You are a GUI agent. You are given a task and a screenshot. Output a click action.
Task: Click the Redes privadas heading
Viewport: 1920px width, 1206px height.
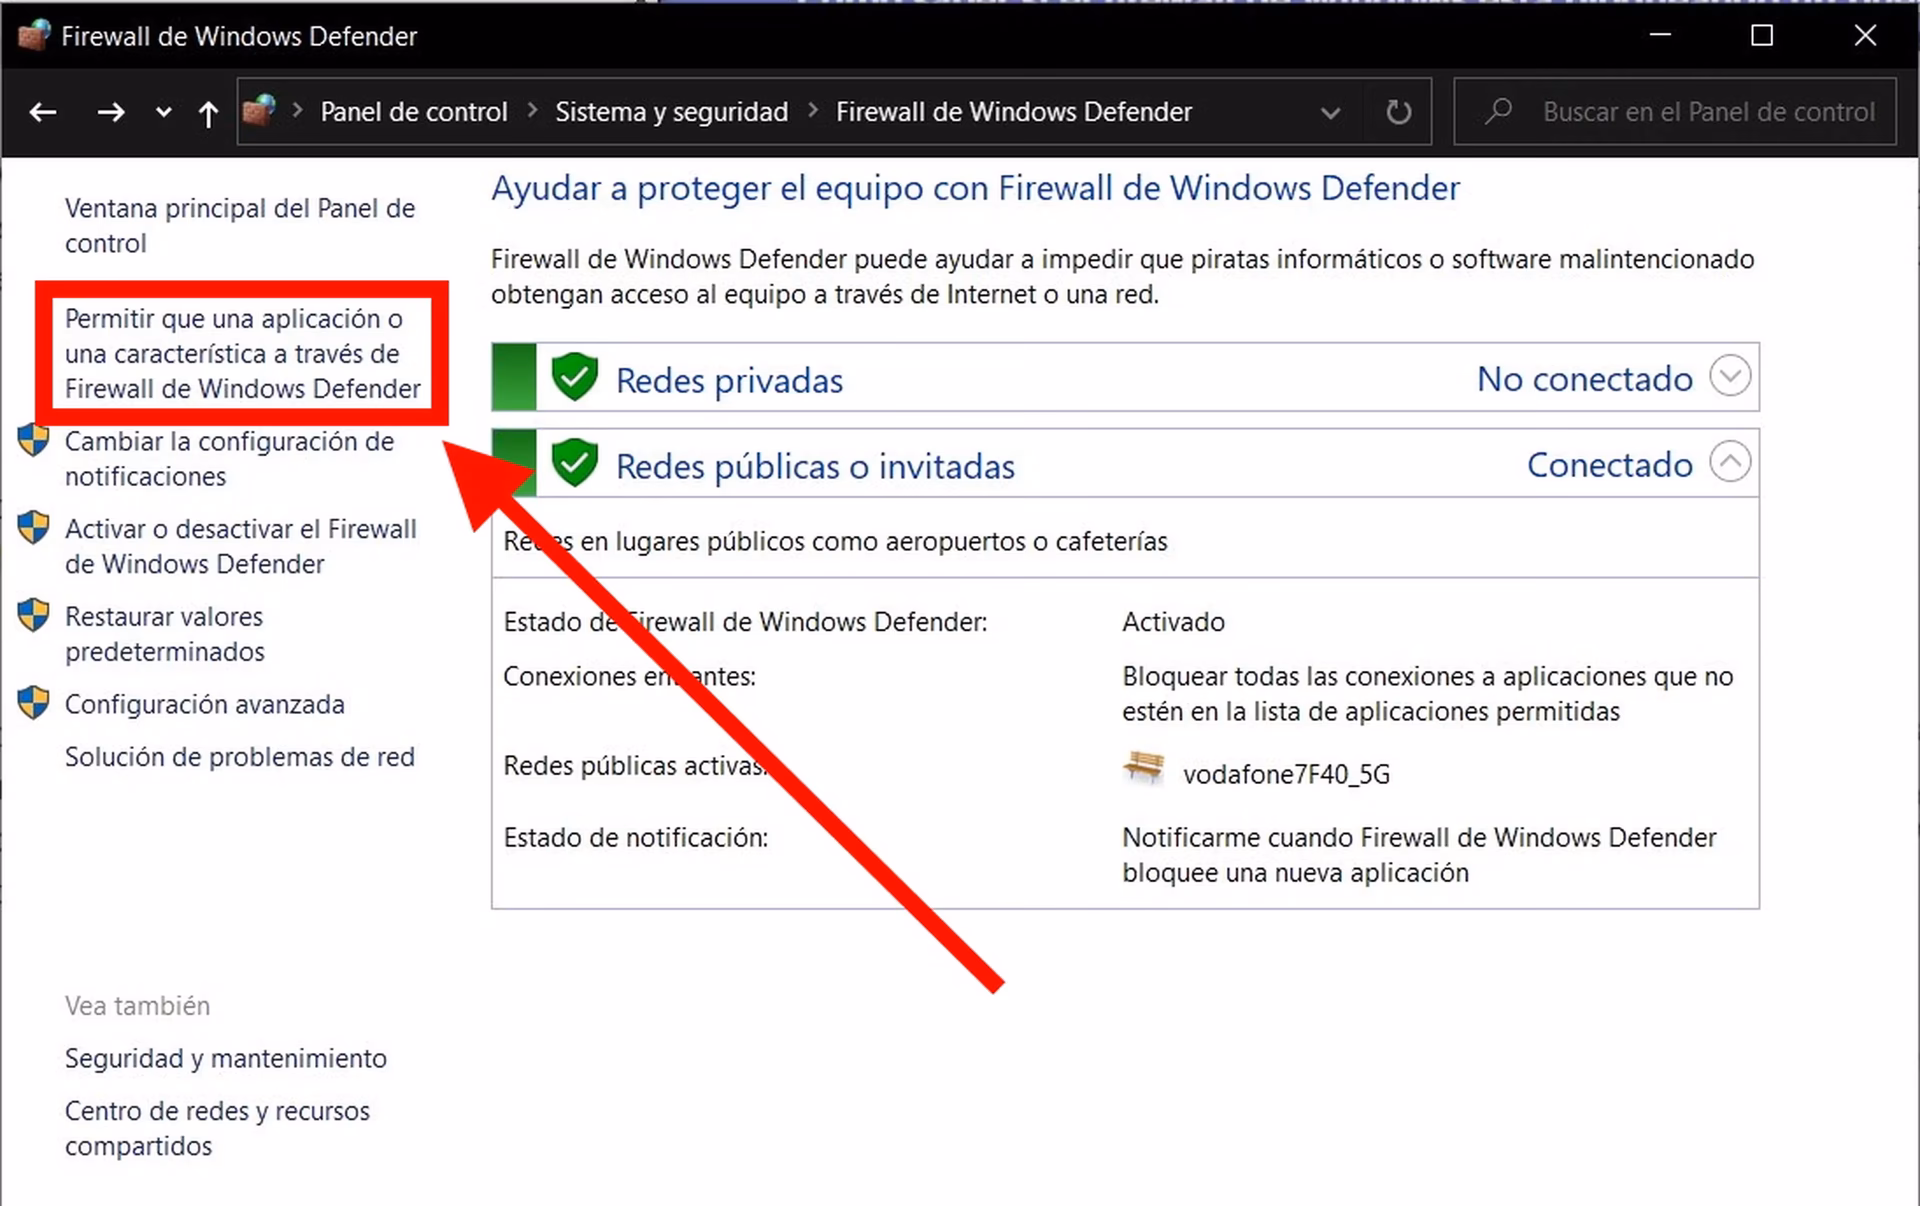pos(729,380)
